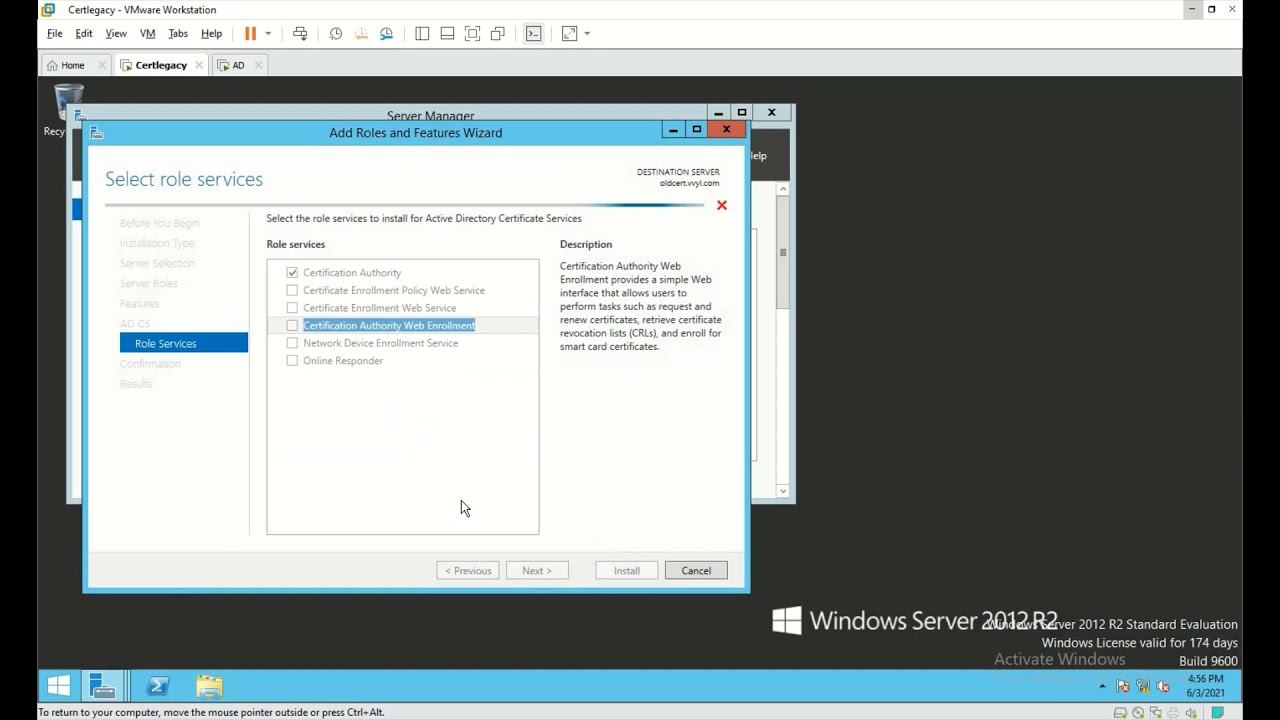Screen dimensions: 1280x720
Task: Open File Explorer from guest taskbar
Action: tap(209, 686)
